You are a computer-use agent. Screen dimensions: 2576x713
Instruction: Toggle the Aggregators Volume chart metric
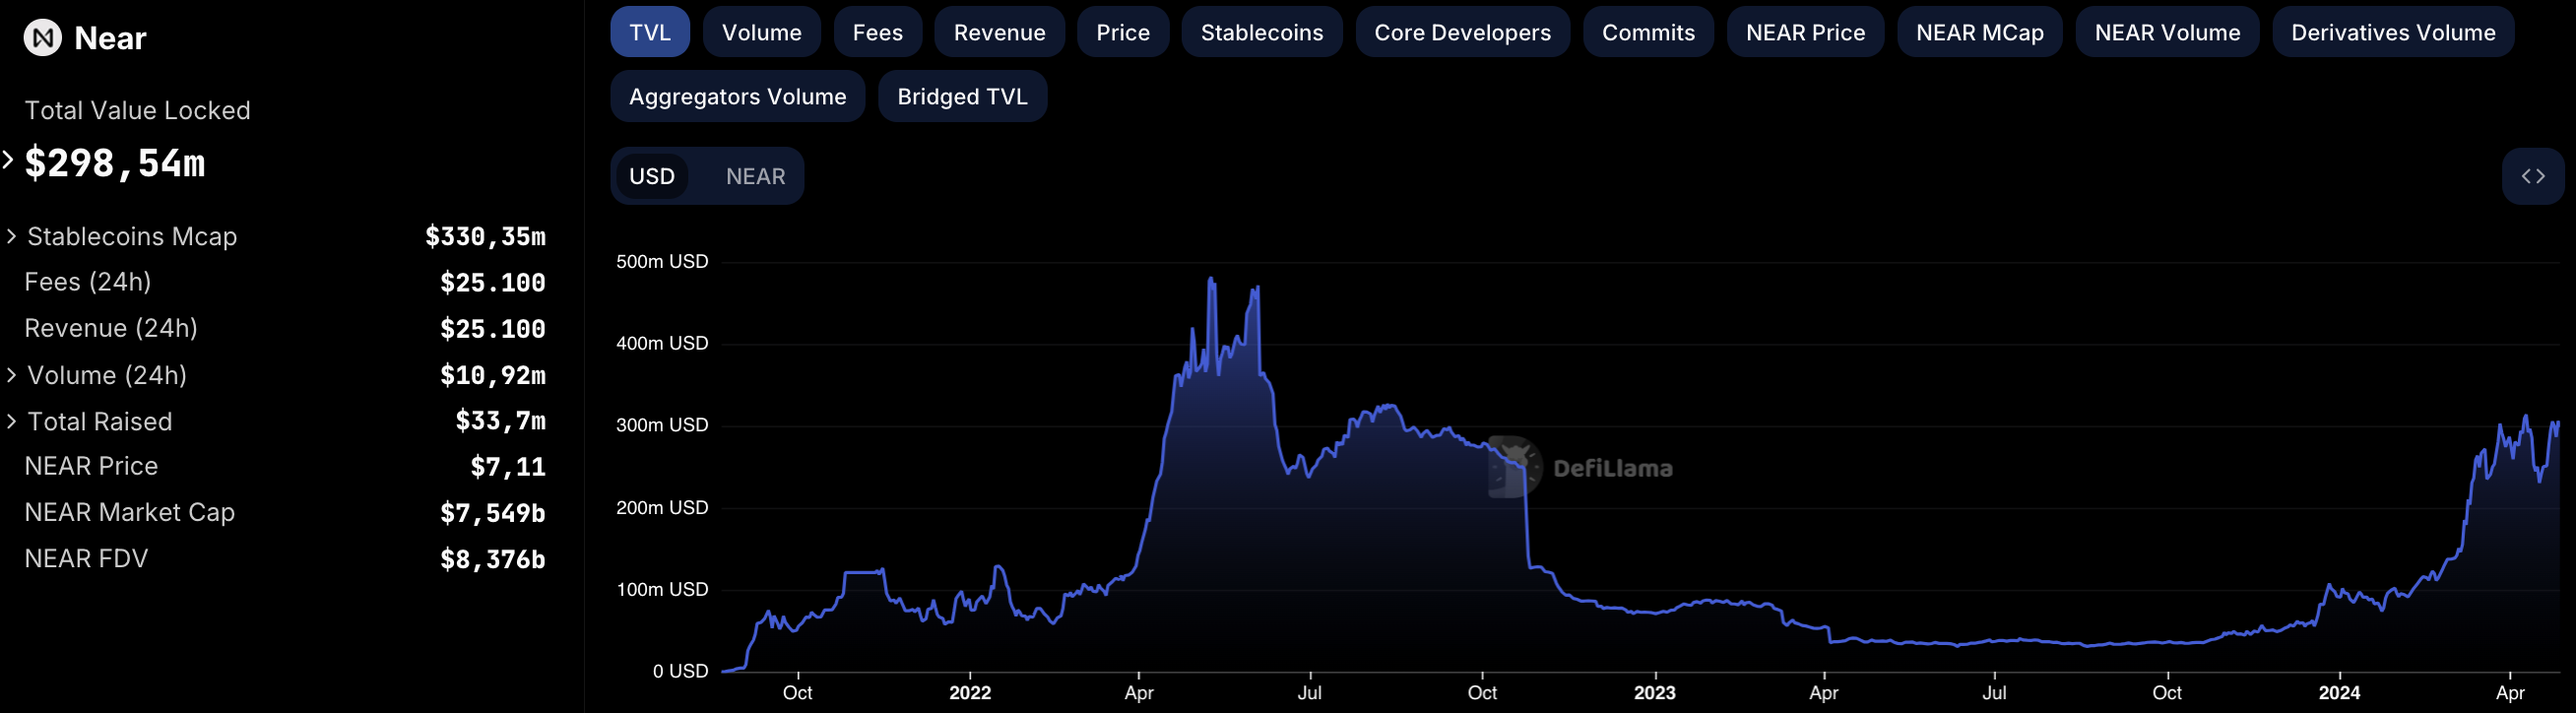(x=738, y=96)
